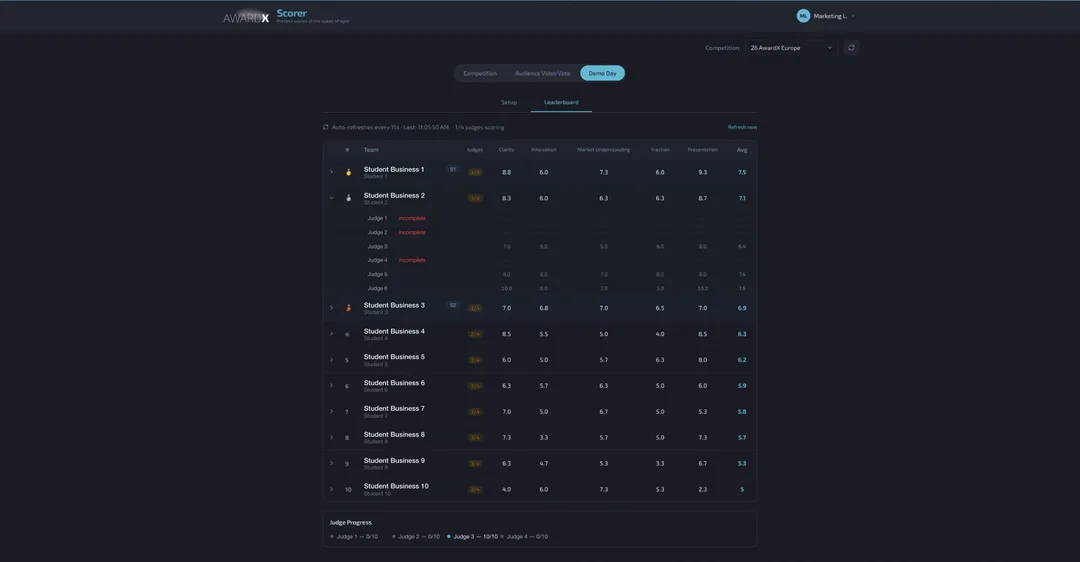Click the Clarity column header
Viewport: 1080px width, 562px height.
click(506, 149)
